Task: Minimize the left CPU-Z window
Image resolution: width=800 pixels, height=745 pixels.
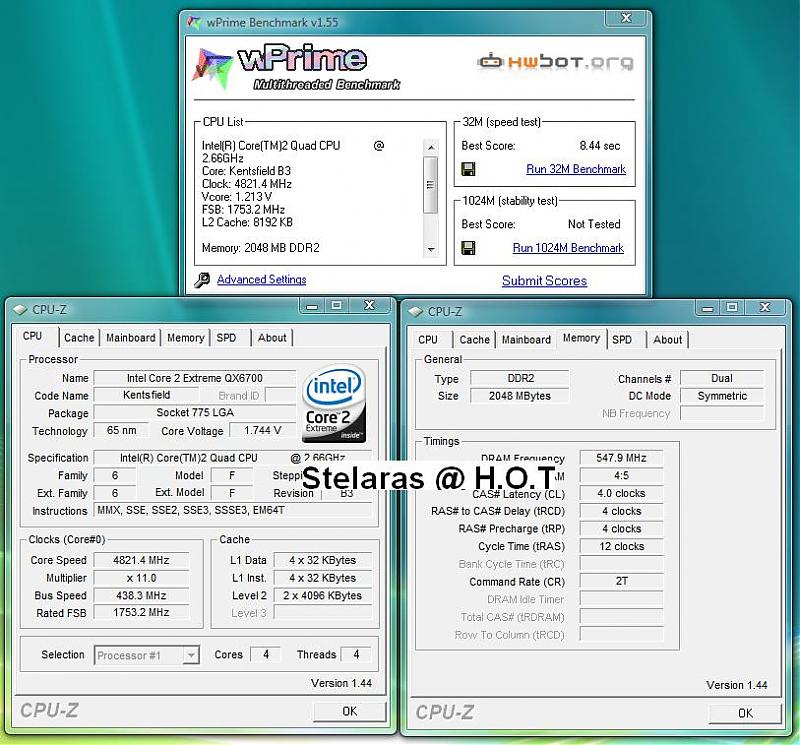Action: [312, 306]
